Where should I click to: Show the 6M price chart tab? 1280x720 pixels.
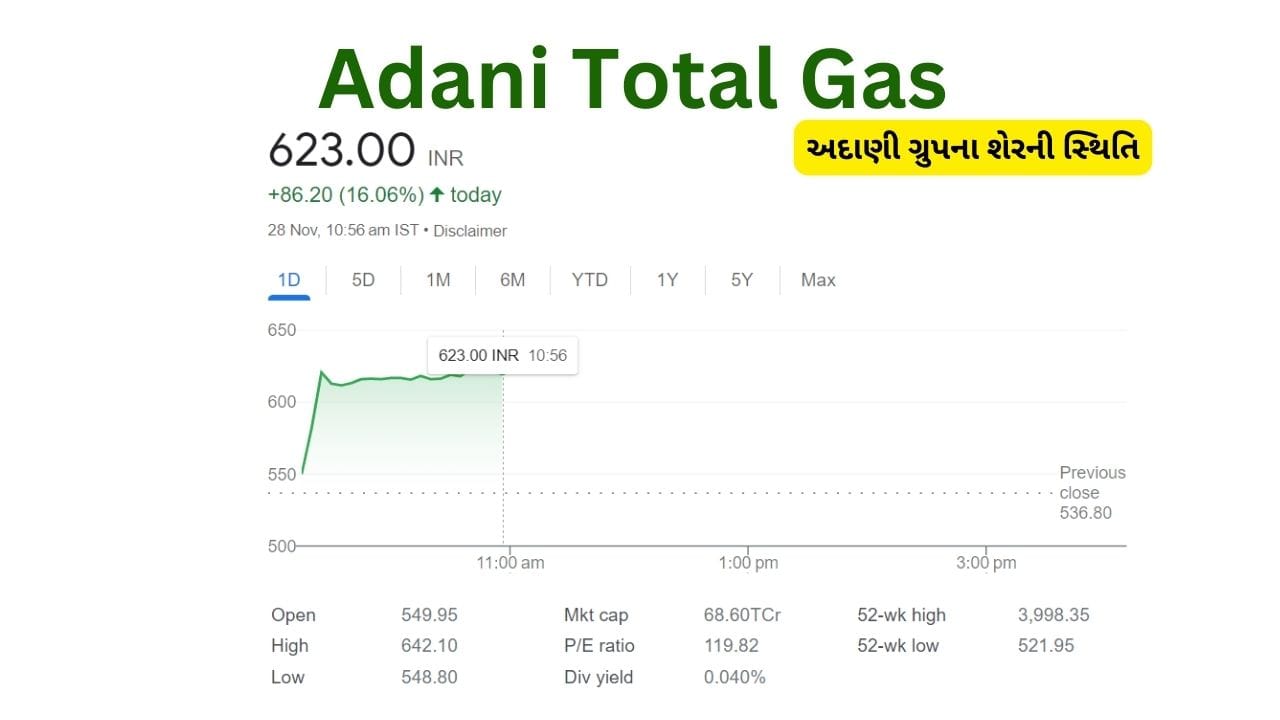(x=512, y=280)
